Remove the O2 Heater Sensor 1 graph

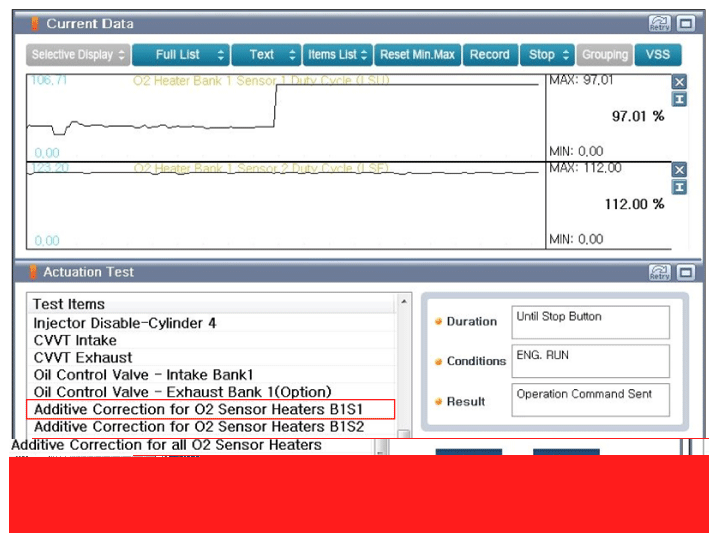tap(679, 82)
